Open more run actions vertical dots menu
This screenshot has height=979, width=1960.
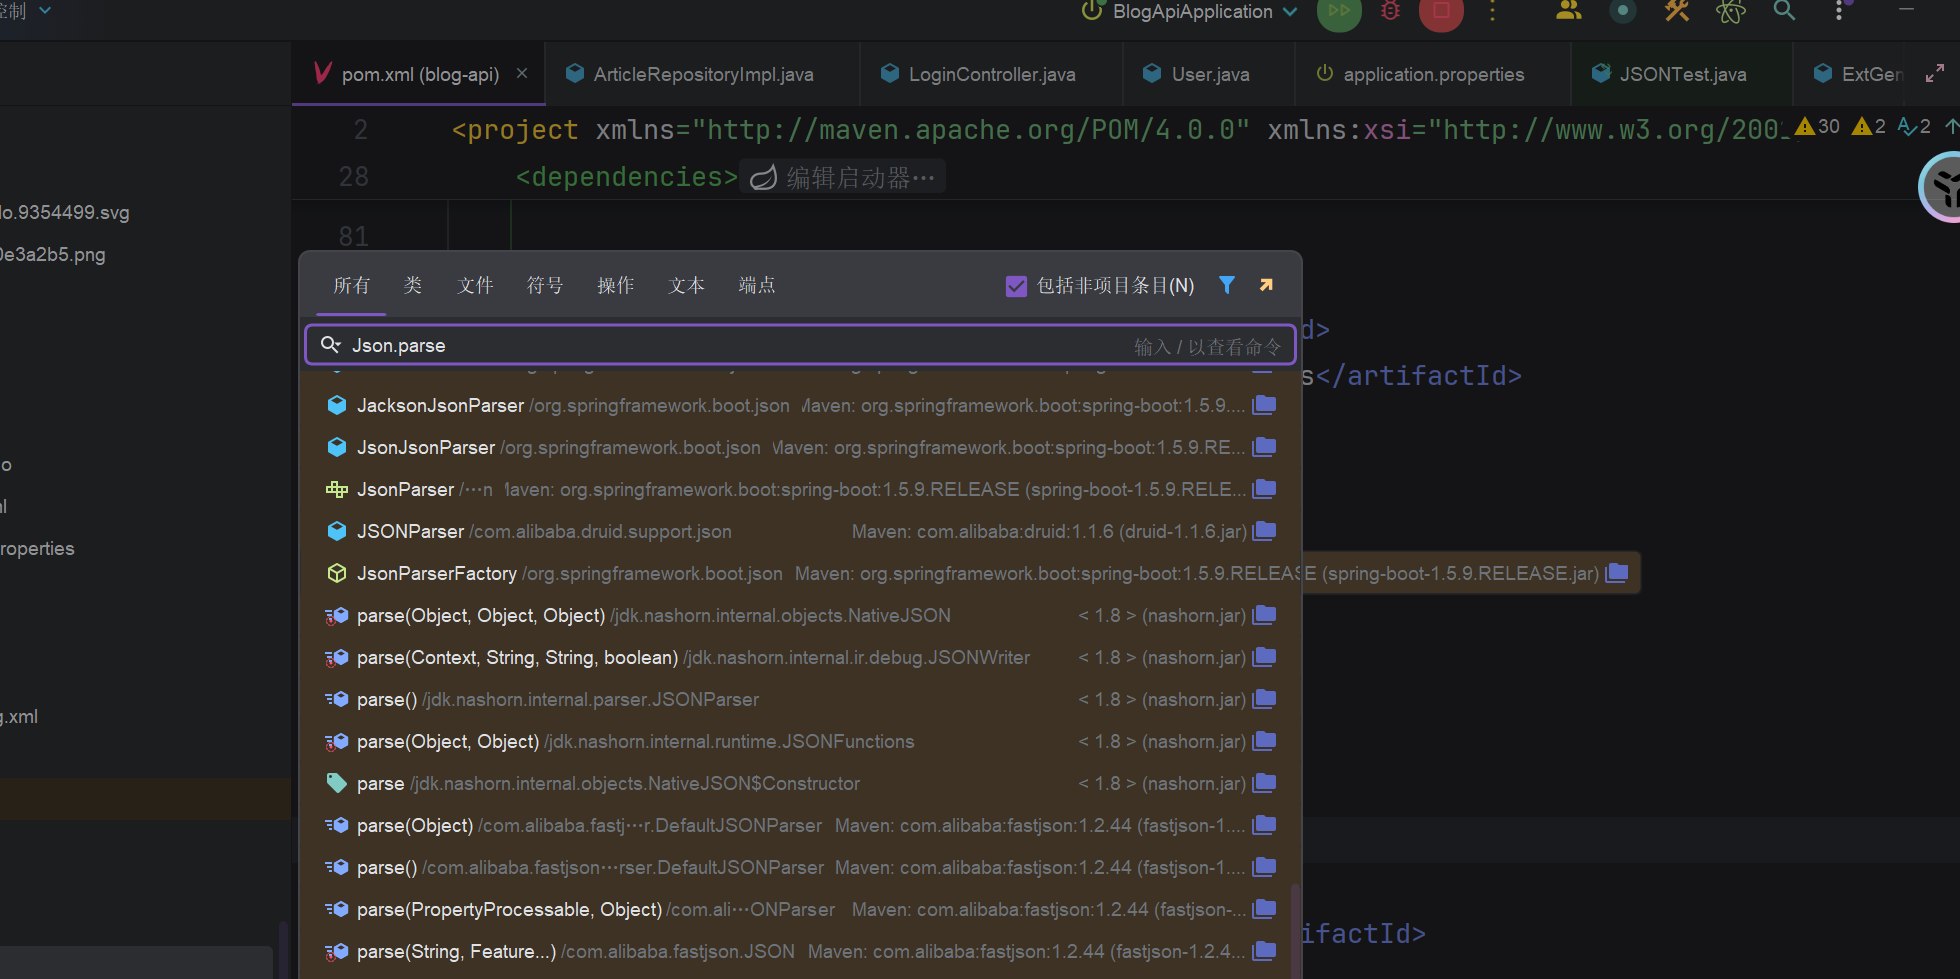point(1493,12)
